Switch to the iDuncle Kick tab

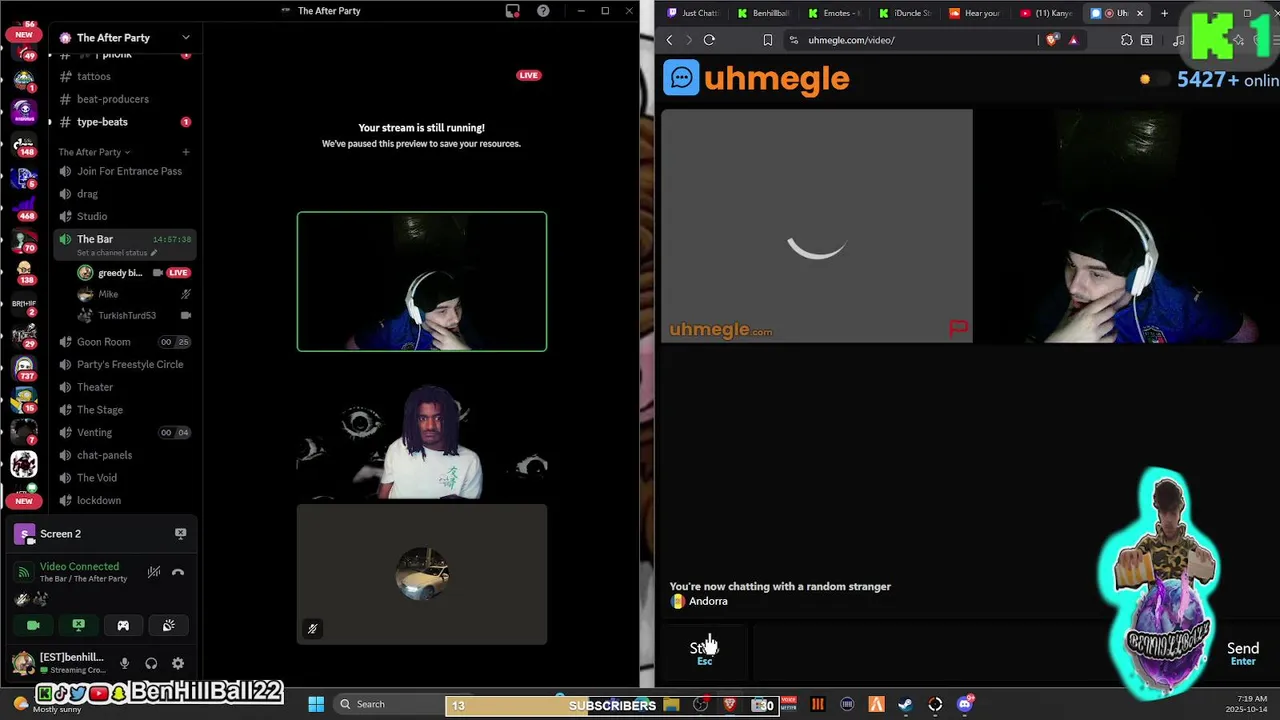point(907,13)
